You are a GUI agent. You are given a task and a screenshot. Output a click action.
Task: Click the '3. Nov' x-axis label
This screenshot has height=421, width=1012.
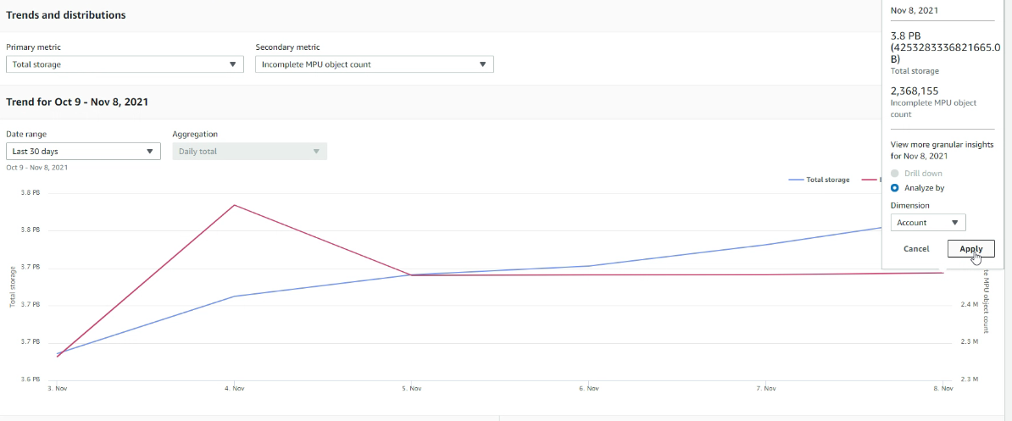pos(58,387)
